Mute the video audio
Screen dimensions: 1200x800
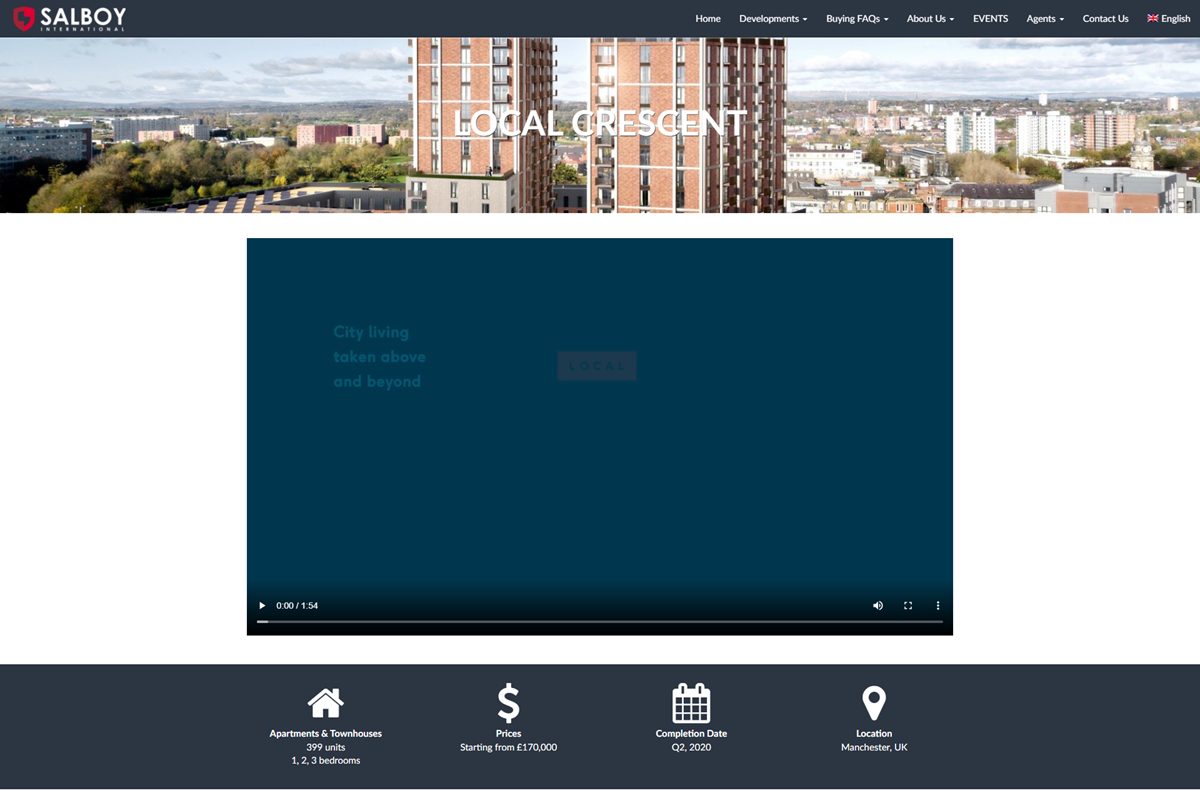click(x=877, y=605)
